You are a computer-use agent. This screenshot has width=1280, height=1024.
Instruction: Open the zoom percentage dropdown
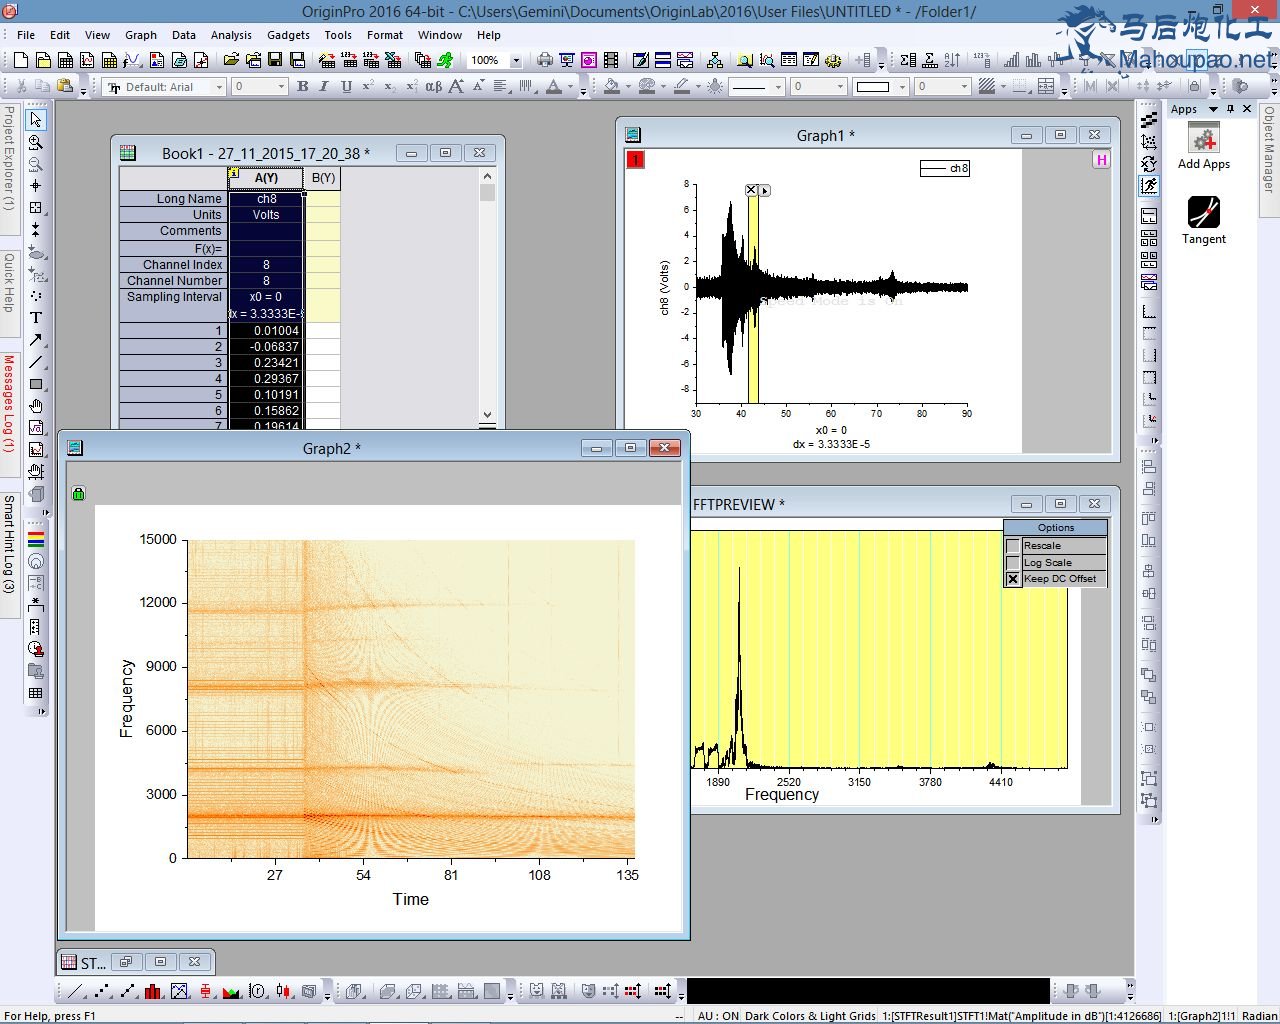click(x=516, y=61)
